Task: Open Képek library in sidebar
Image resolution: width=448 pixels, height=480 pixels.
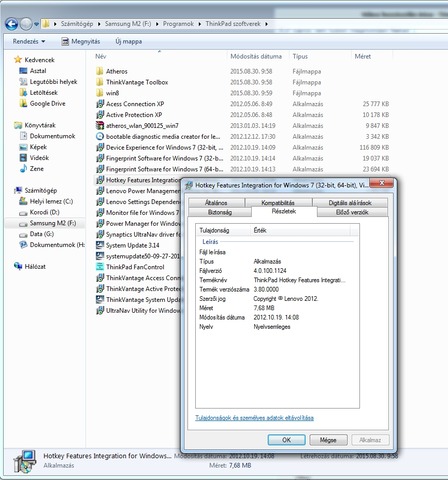Action: [x=38, y=147]
